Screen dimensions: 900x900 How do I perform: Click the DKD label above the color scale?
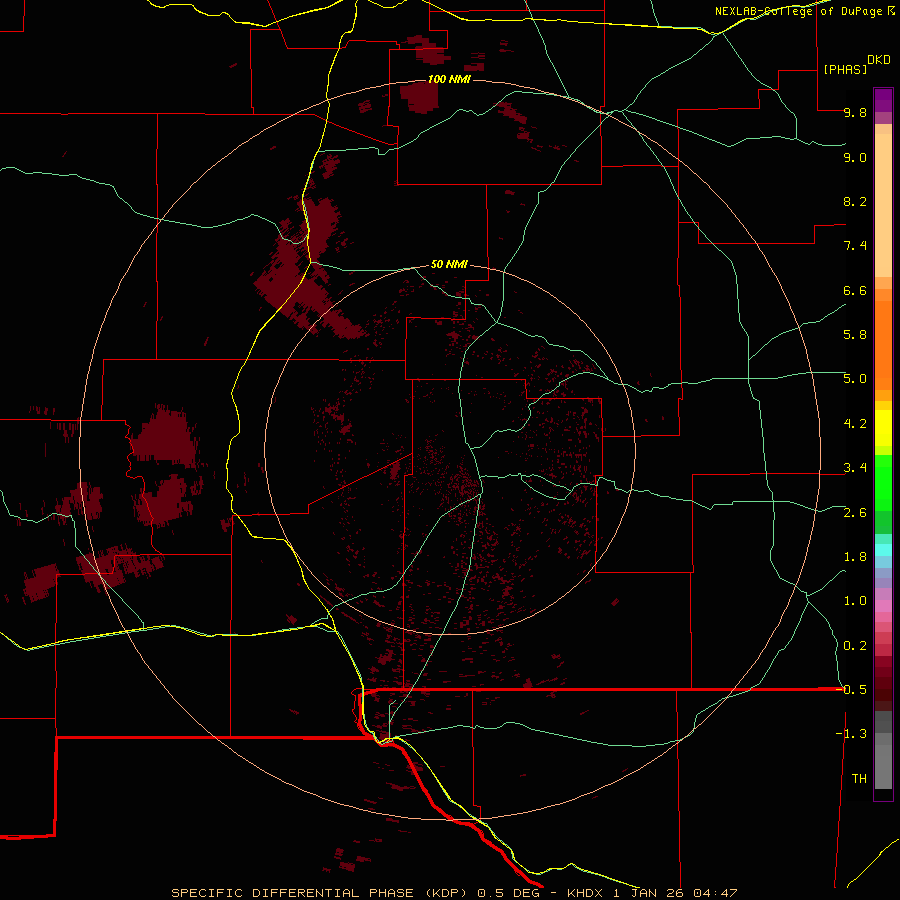coord(879,60)
